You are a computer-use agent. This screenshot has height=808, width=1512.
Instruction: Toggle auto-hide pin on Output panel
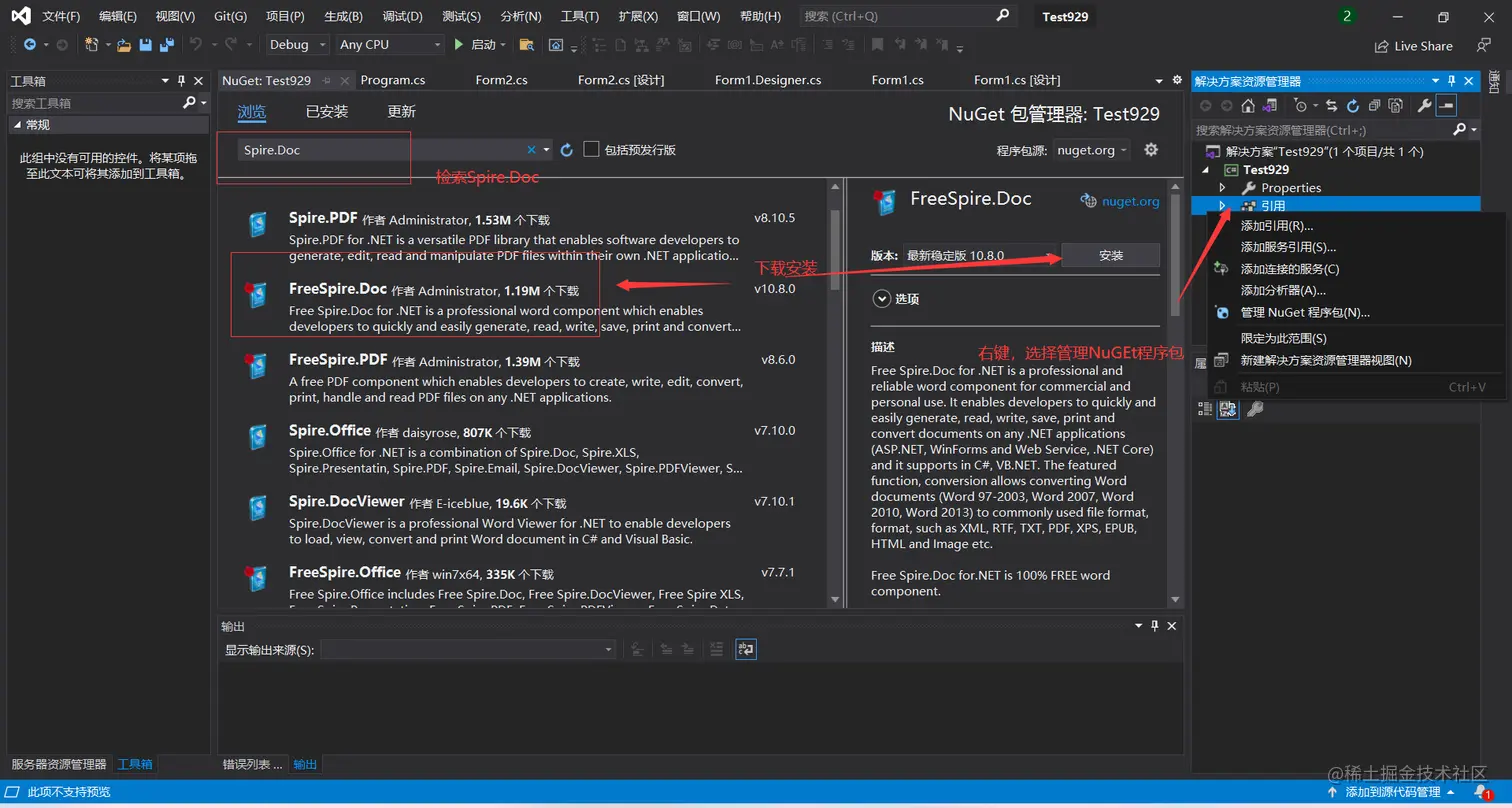tap(1155, 626)
